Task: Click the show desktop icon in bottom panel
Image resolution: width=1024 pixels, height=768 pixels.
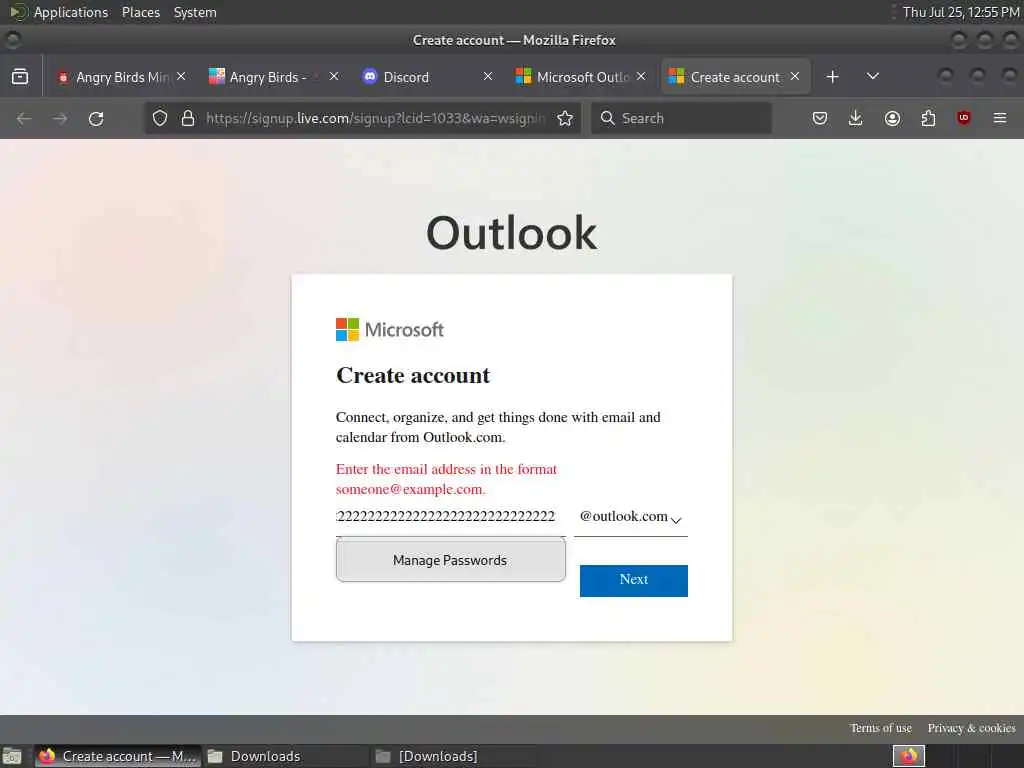Action: click(x=12, y=756)
